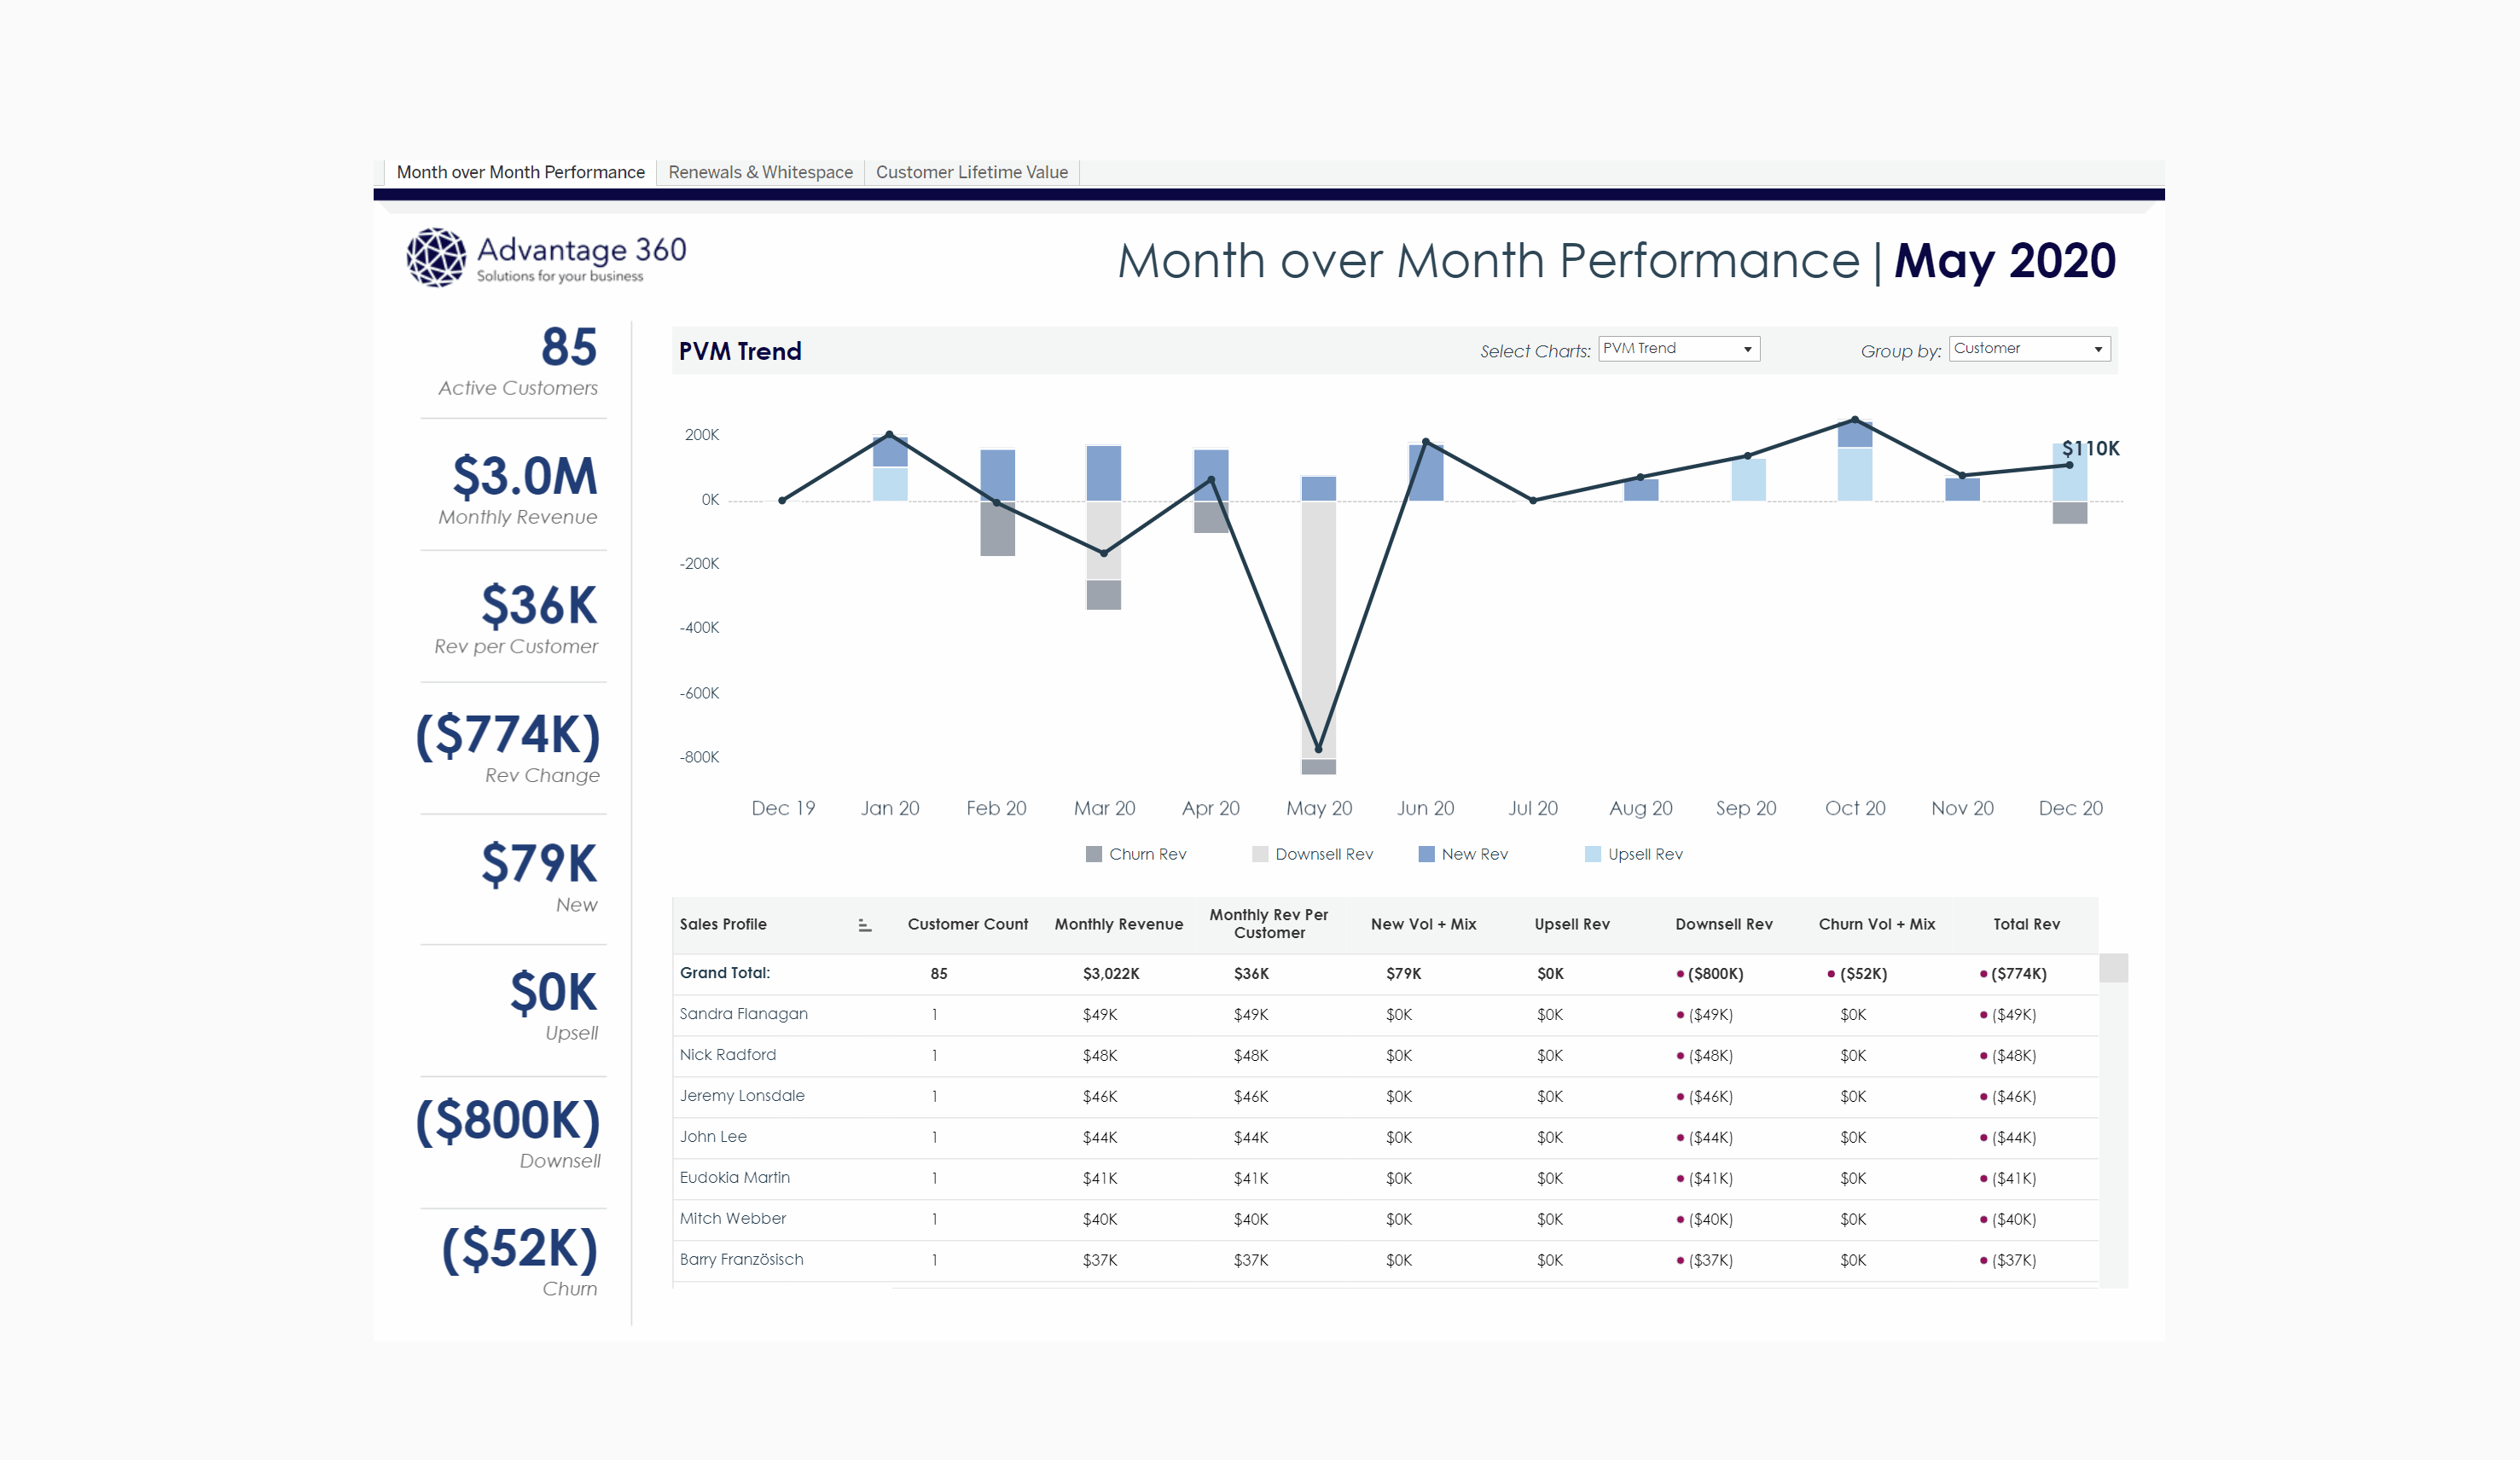Click the Total Rev column header

2026,924
